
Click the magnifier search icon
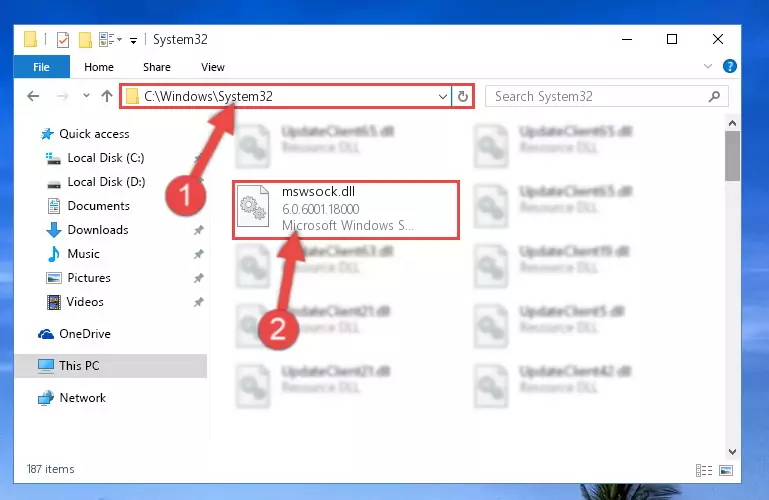coord(714,97)
